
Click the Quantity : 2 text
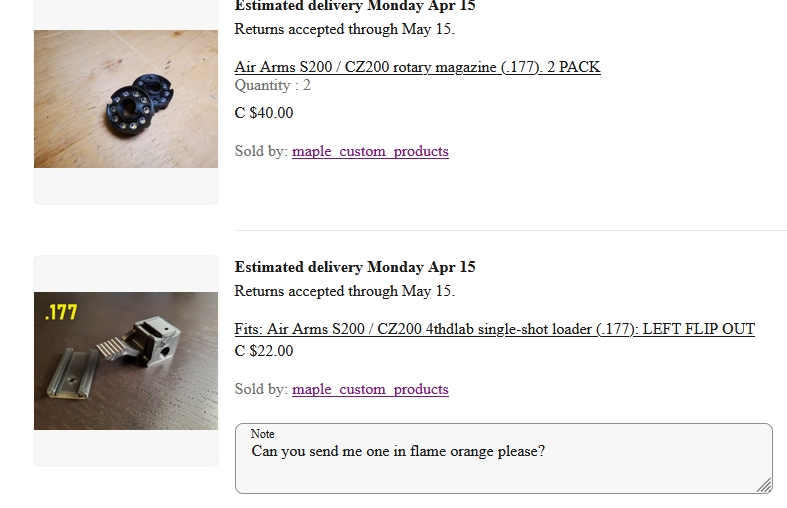(273, 85)
